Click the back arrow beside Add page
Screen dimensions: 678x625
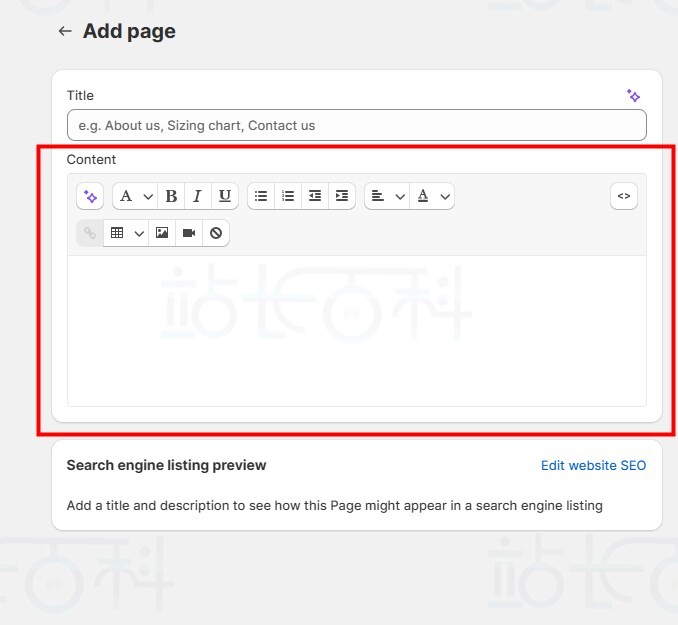(x=65, y=31)
